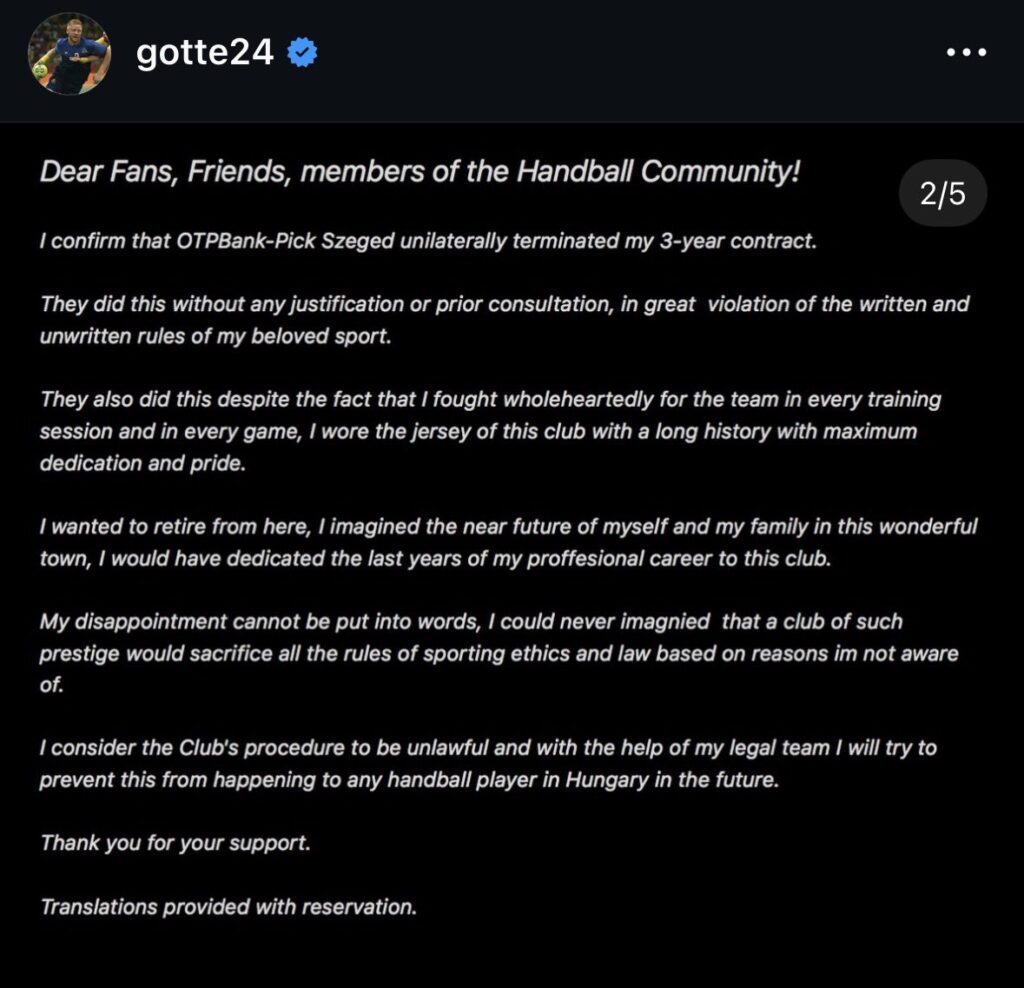This screenshot has height=988, width=1024.
Task: Click the "Translations provided with reservation." line
Action: [x=228, y=907]
